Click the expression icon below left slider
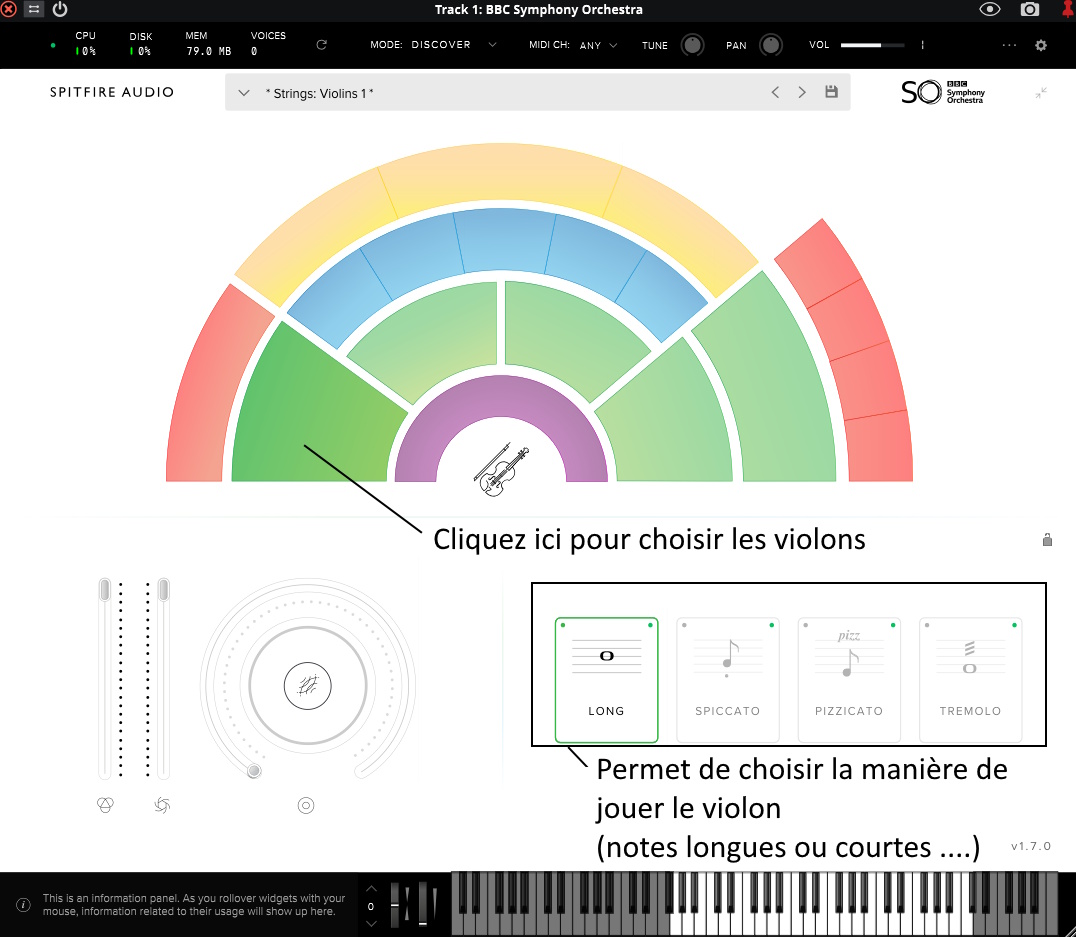The width and height of the screenshot is (1076, 937). pos(105,805)
